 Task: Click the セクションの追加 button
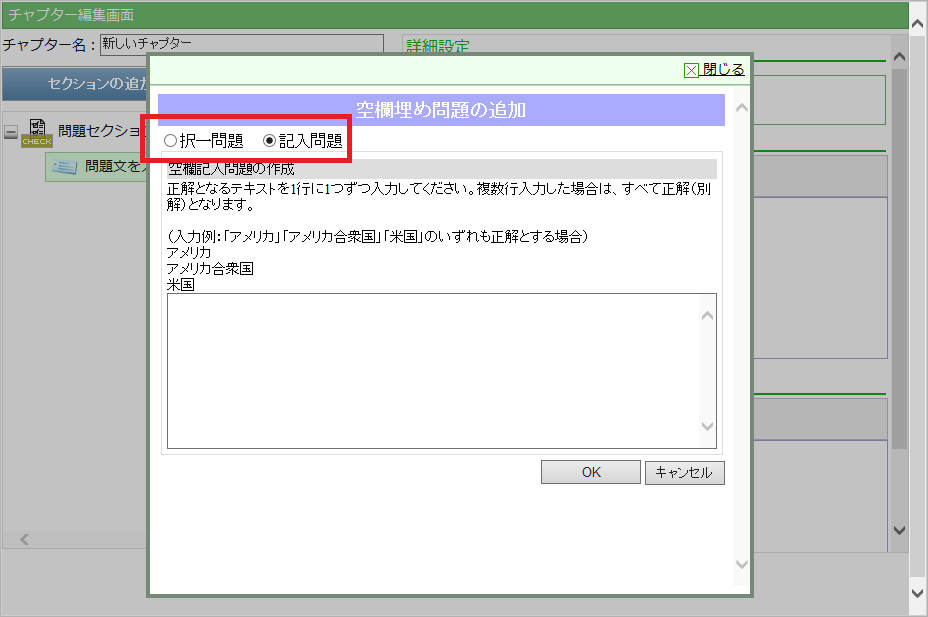click(75, 83)
